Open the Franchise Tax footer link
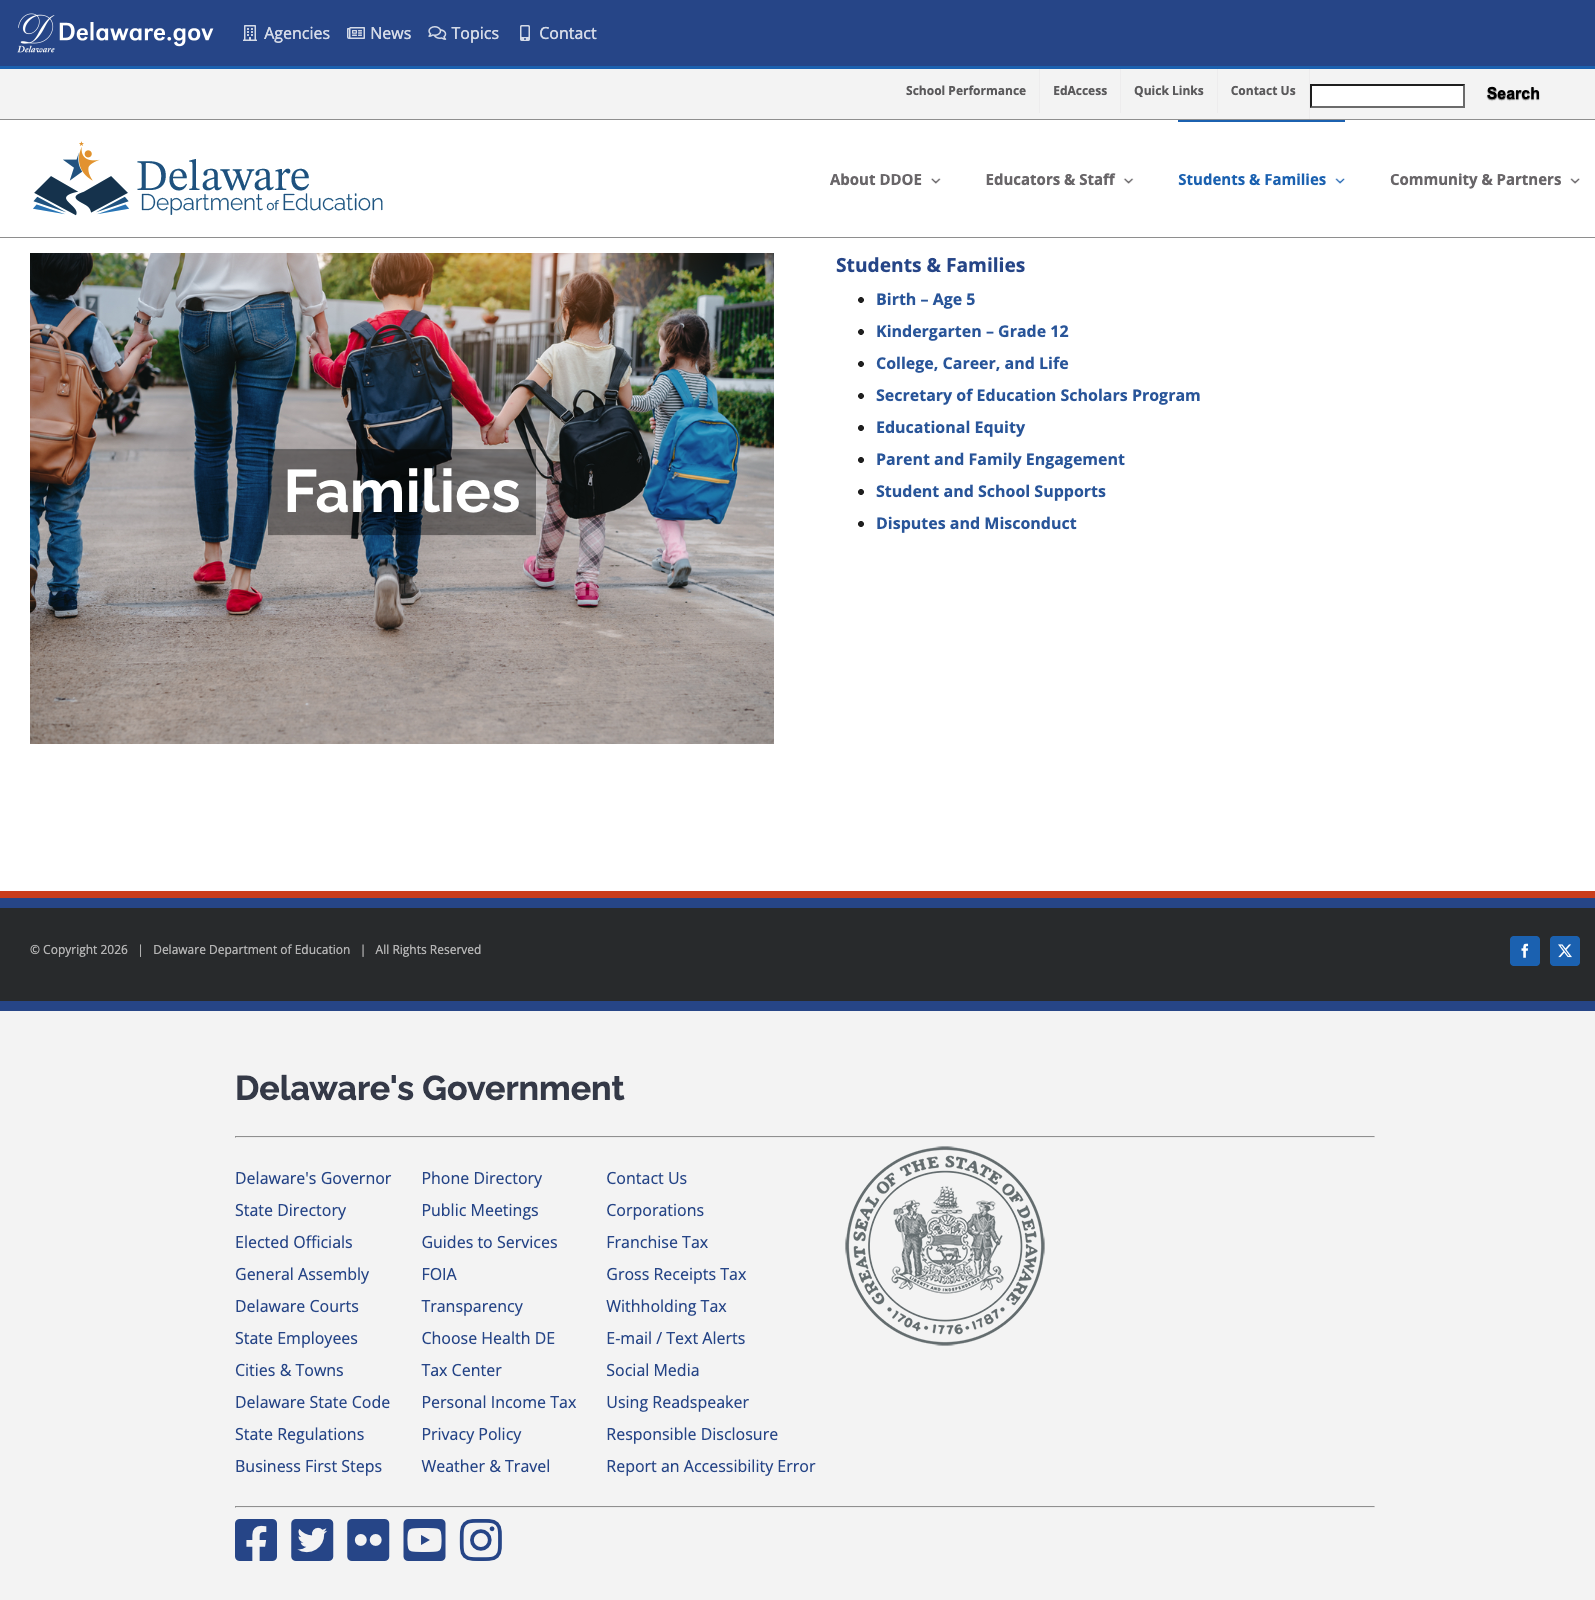 pos(657,1242)
